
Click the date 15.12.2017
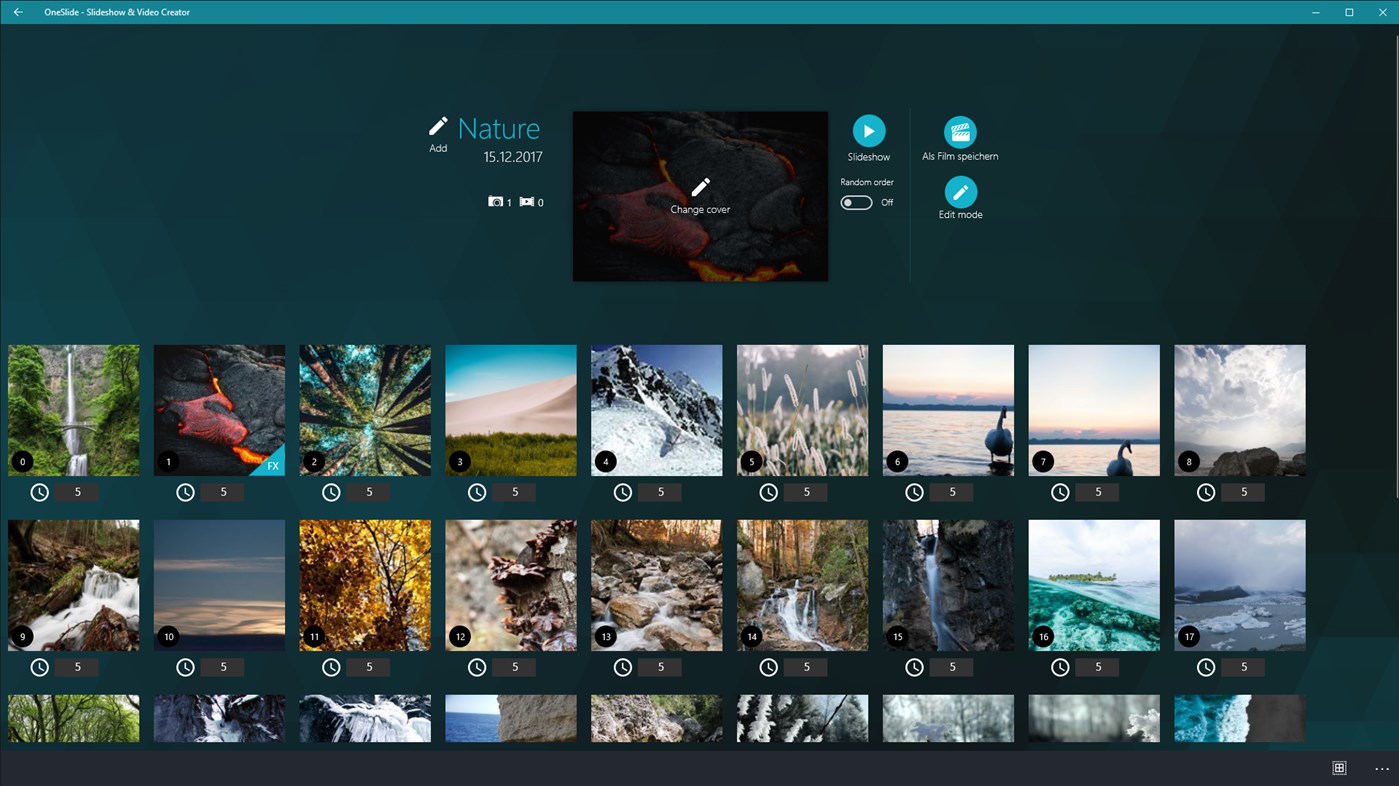tap(512, 157)
